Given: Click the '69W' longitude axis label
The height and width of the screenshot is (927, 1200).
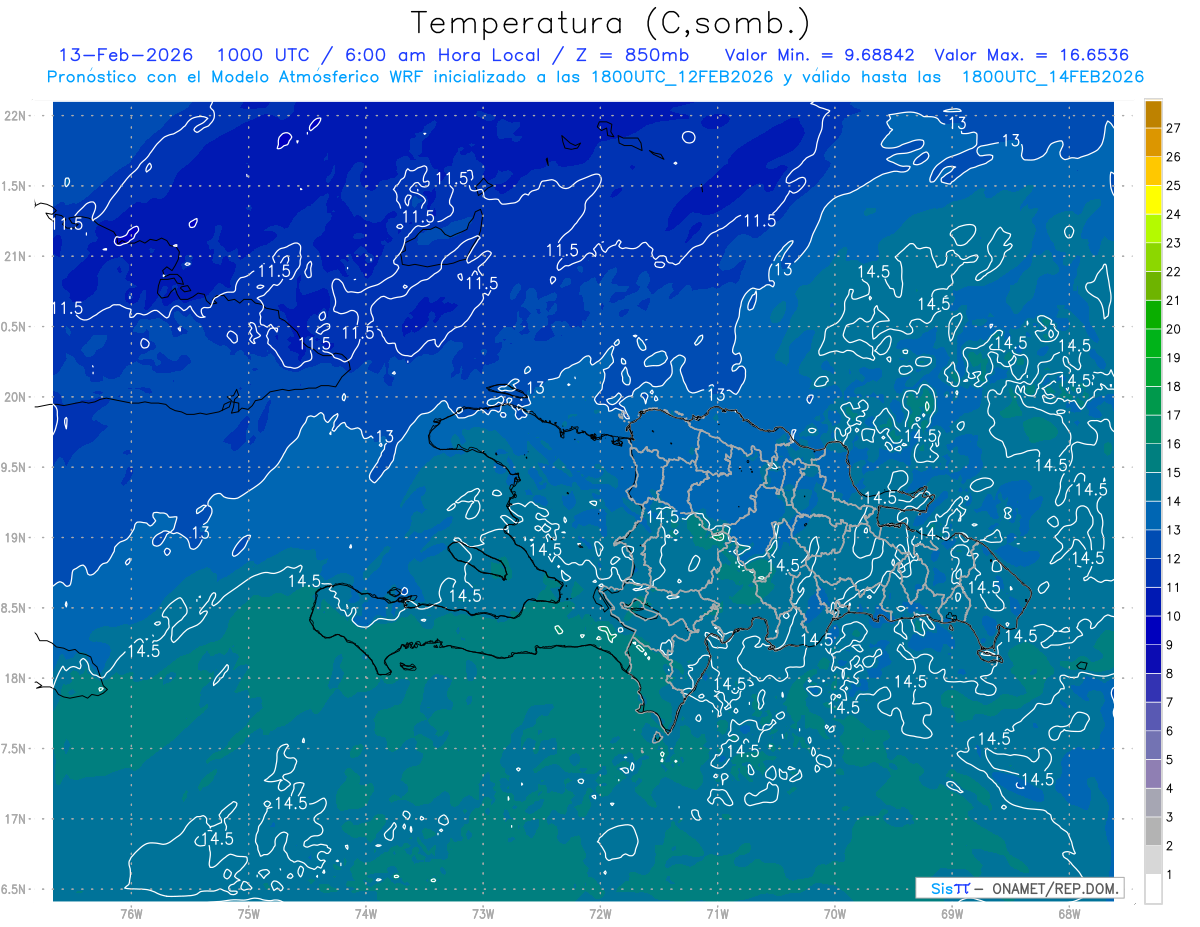Looking at the screenshot, I should tap(952, 913).
